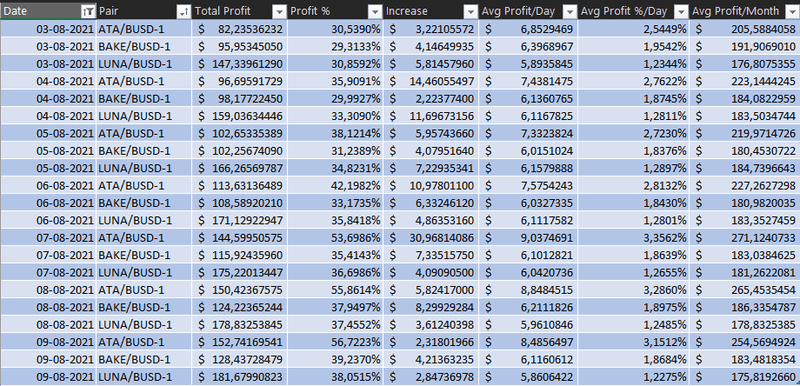Open the Avg Profit %/Day filter dropdown
Screen dimensions: 800x386
point(681,11)
